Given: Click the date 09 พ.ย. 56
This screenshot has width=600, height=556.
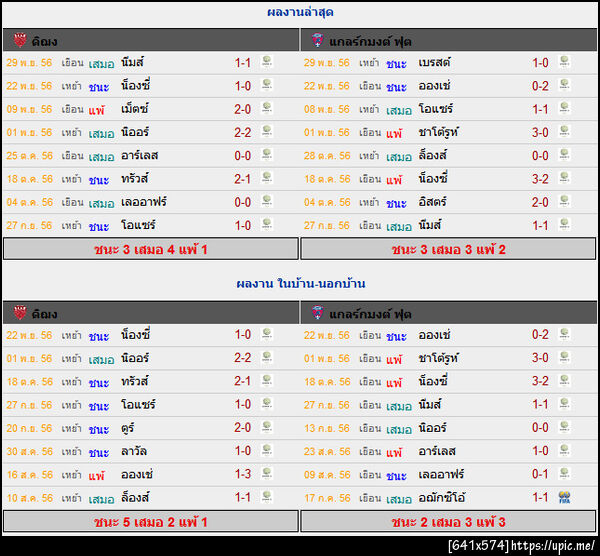Looking at the screenshot, I should pos(29,109).
